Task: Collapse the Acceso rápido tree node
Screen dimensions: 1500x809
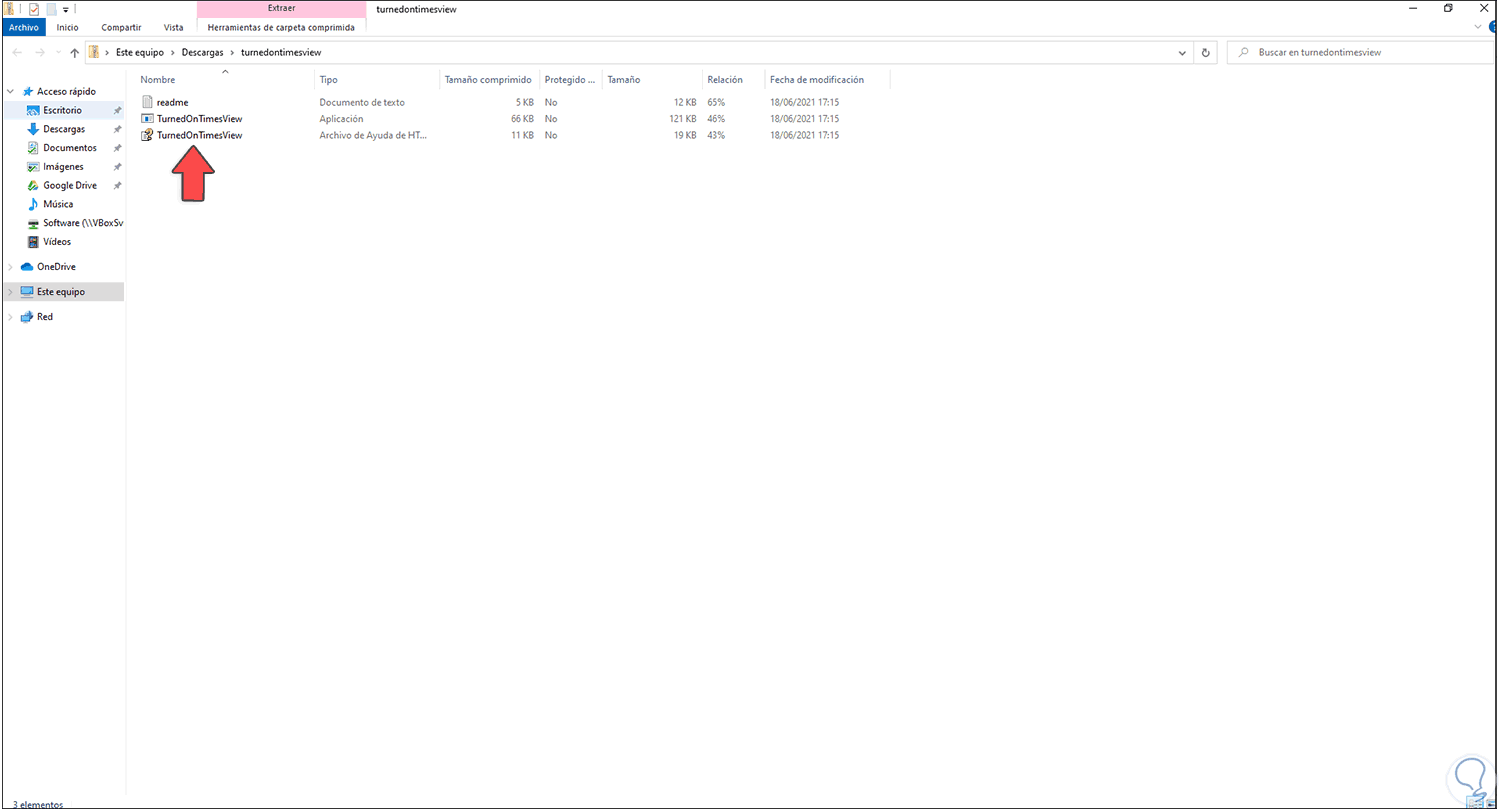Action: coord(11,91)
